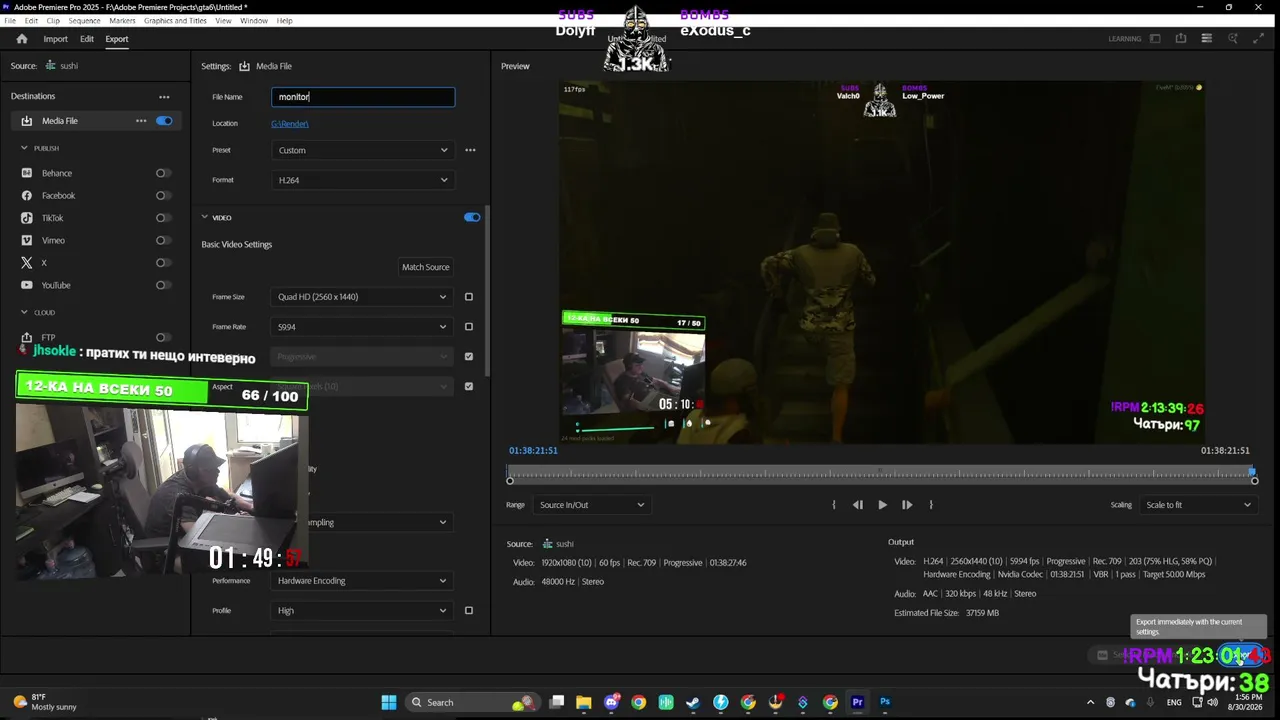Enable X publish toggle

(163, 263)
